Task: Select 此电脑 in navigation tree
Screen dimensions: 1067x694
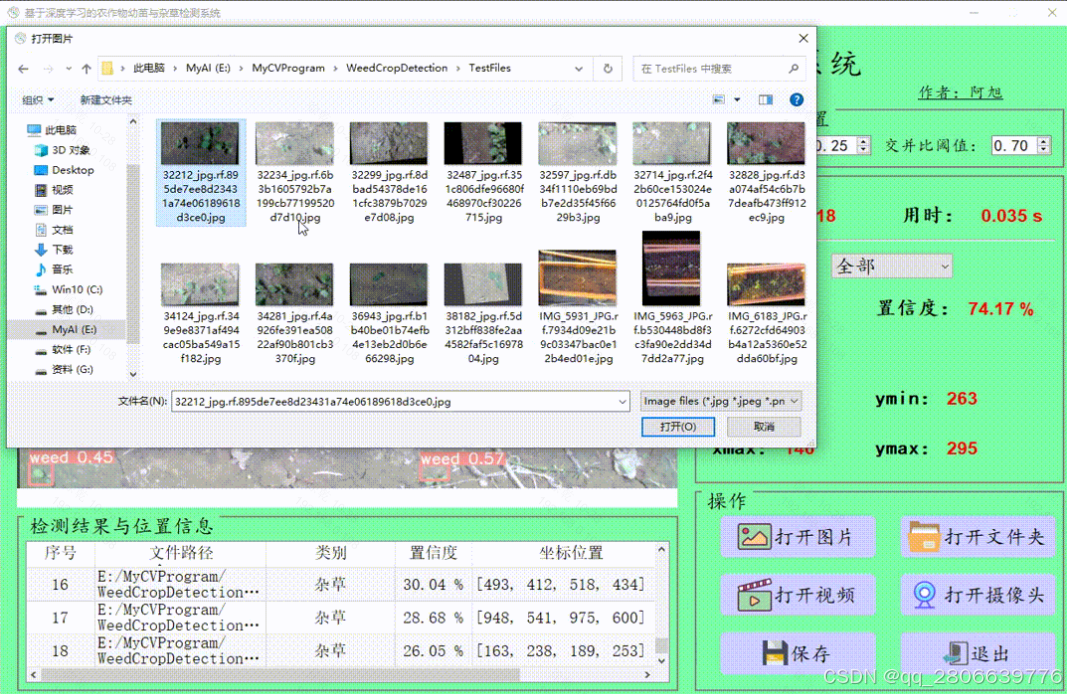Action: (52, 130)
